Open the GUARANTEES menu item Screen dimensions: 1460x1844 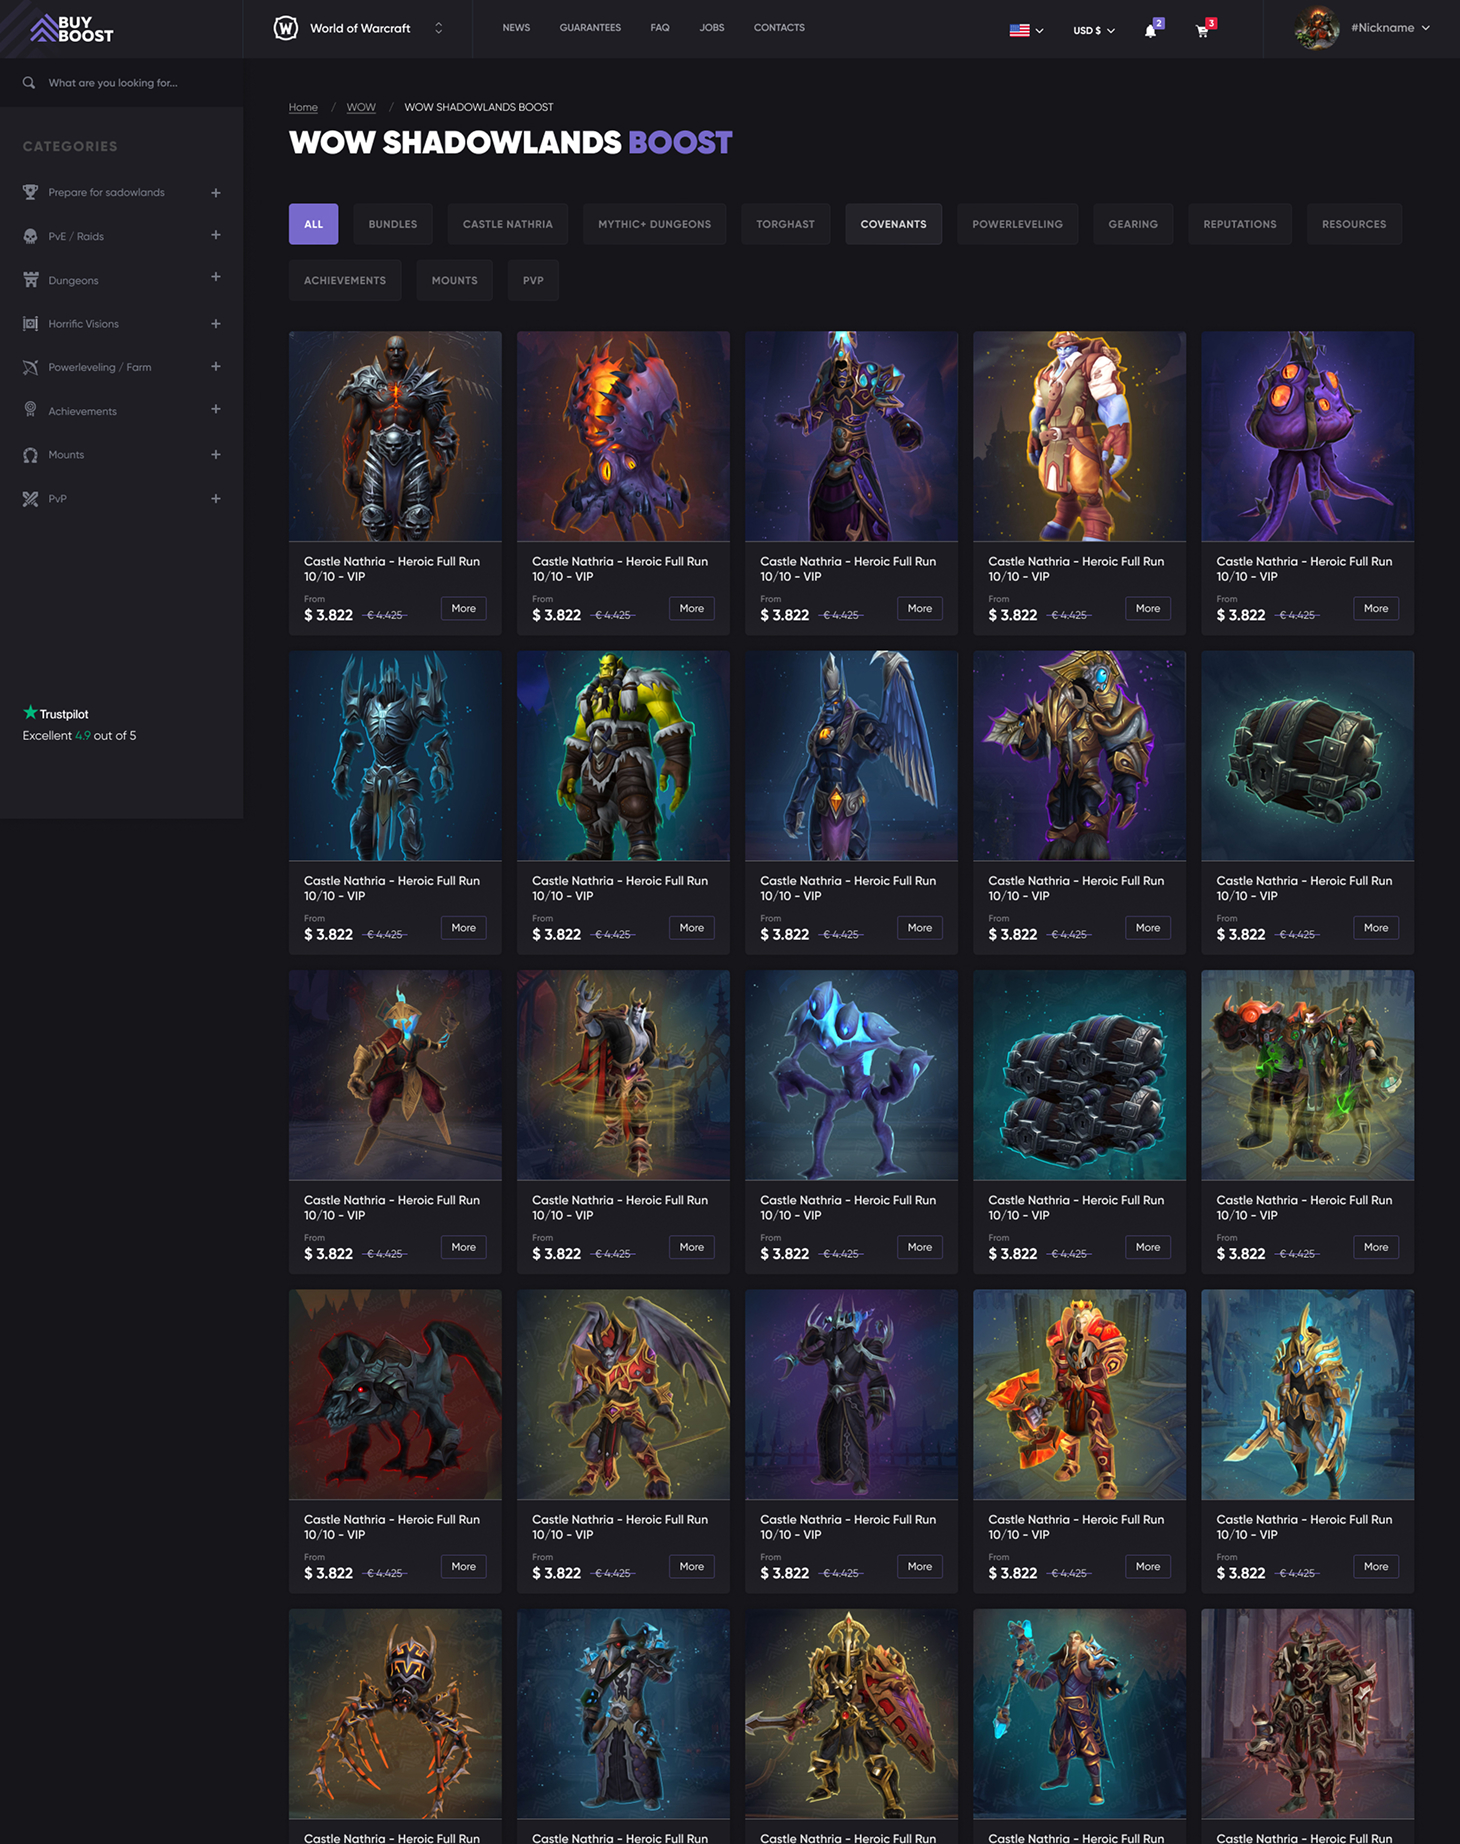pyautogui.click(x=590, y=28)
